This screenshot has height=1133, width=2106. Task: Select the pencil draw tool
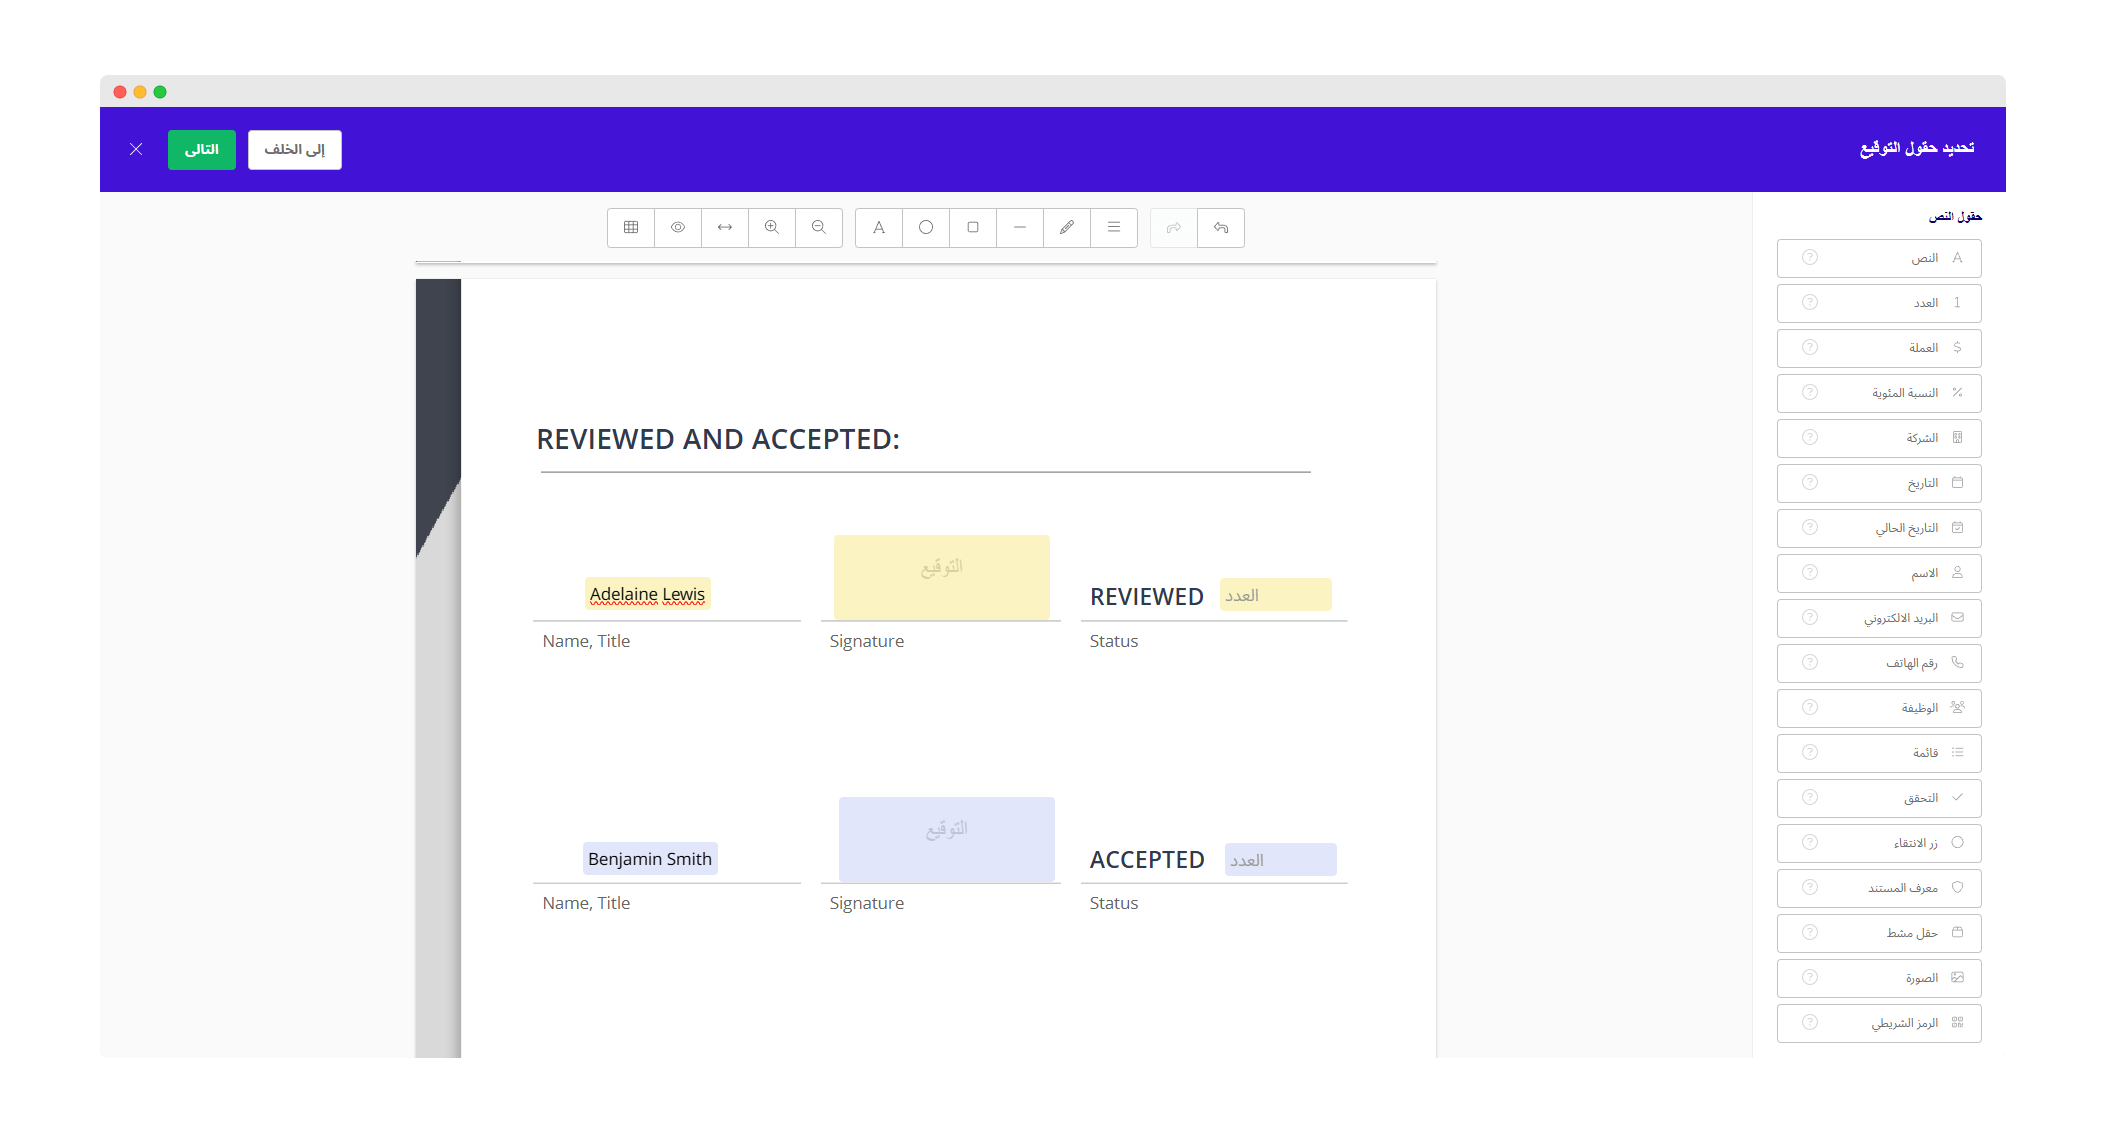tap(1067, 228)
